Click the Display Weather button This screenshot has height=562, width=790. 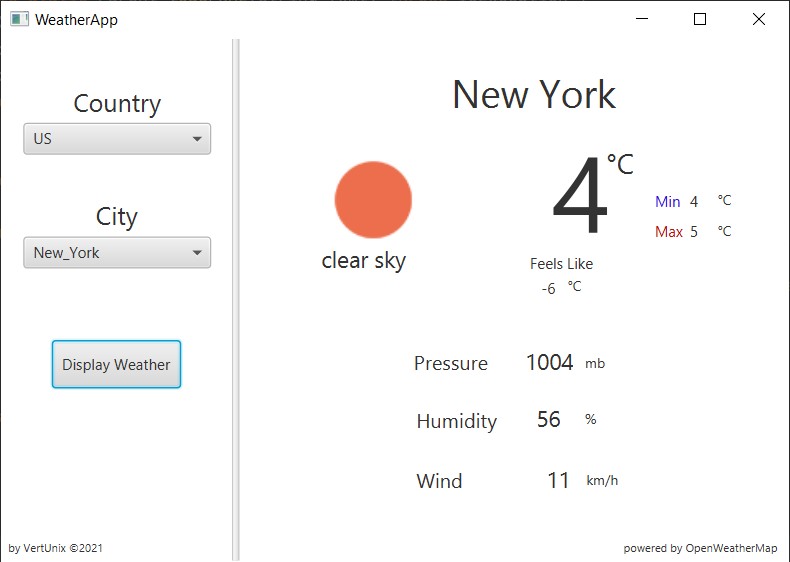tap(116, 364)
